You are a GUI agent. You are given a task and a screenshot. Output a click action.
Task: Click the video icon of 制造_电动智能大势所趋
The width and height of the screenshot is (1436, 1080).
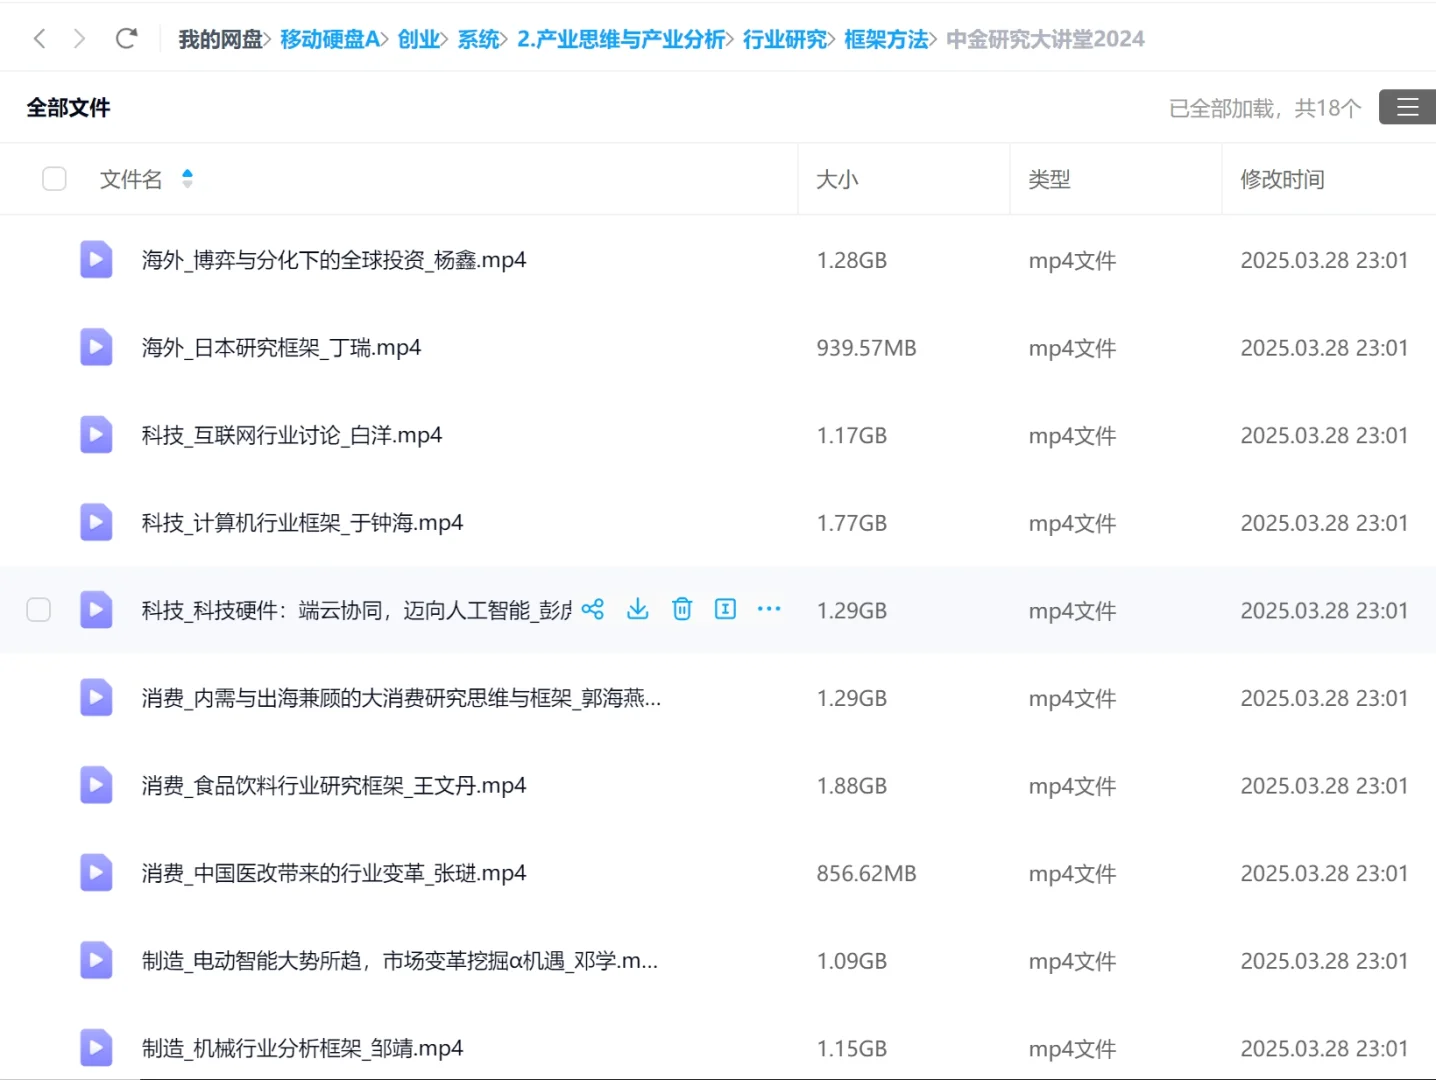click(96, 961)
